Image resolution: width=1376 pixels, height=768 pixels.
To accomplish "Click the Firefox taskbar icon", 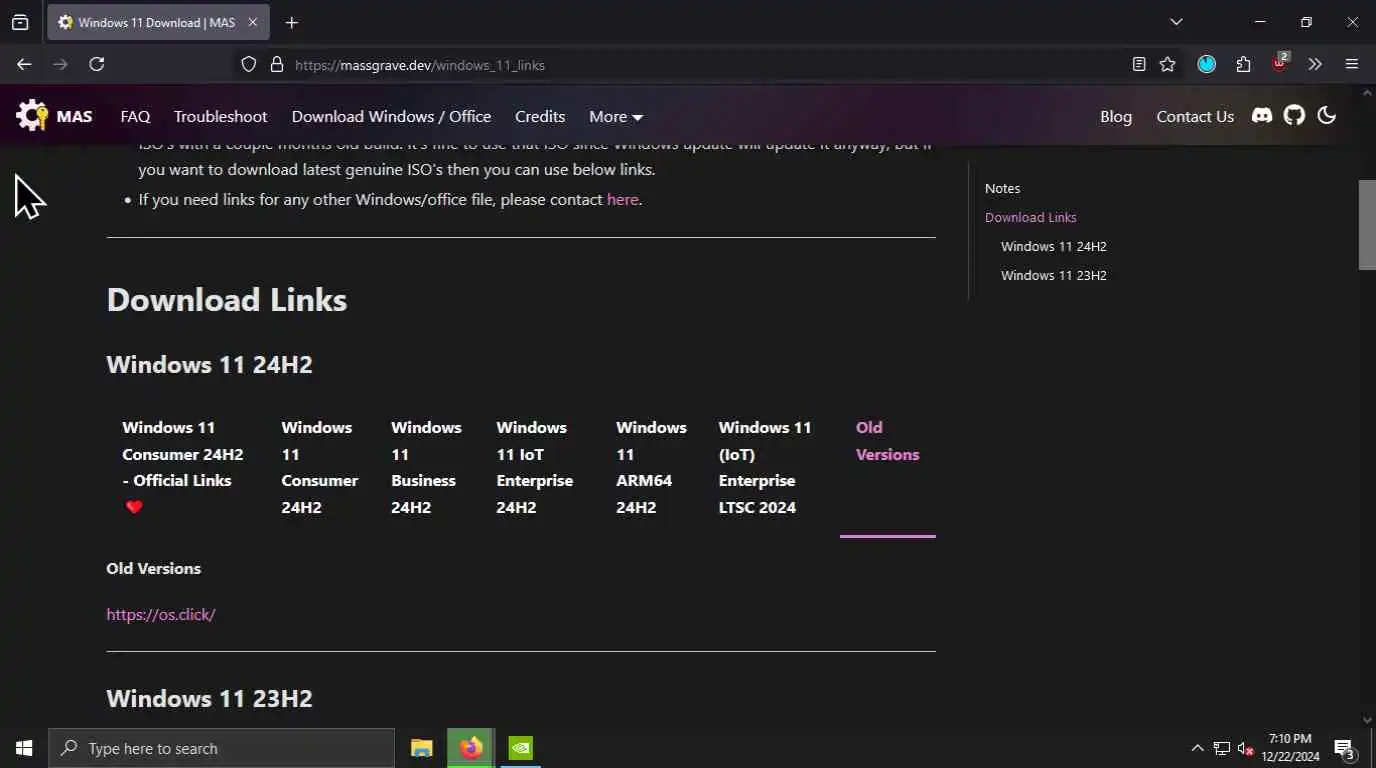I will pos(471,748).
